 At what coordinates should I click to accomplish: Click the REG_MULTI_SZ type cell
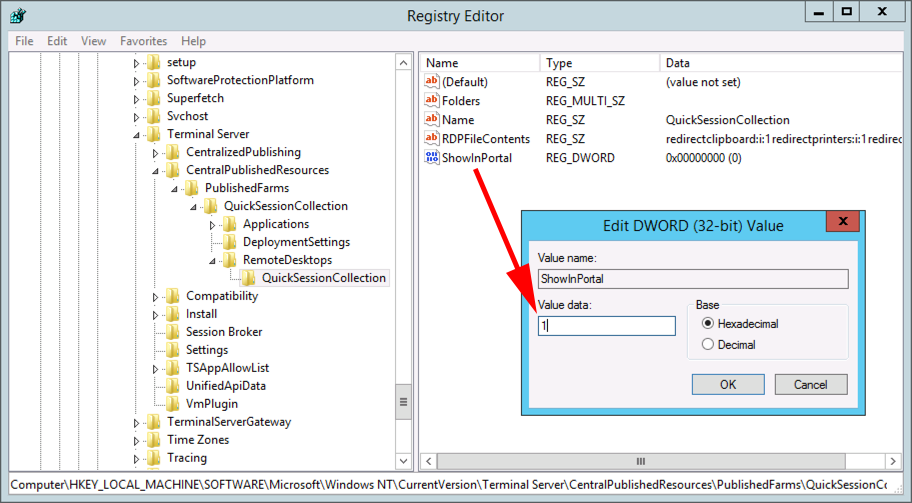pyautogui.click(x=585, y=101)
